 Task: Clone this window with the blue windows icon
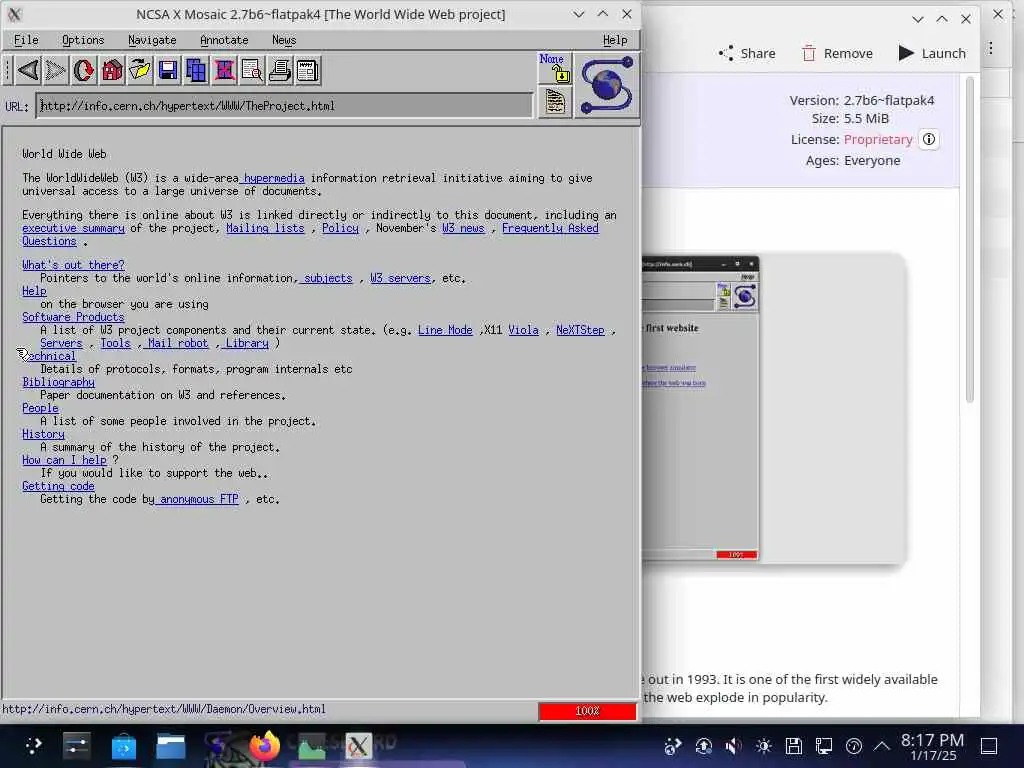(x=196, y=70)
